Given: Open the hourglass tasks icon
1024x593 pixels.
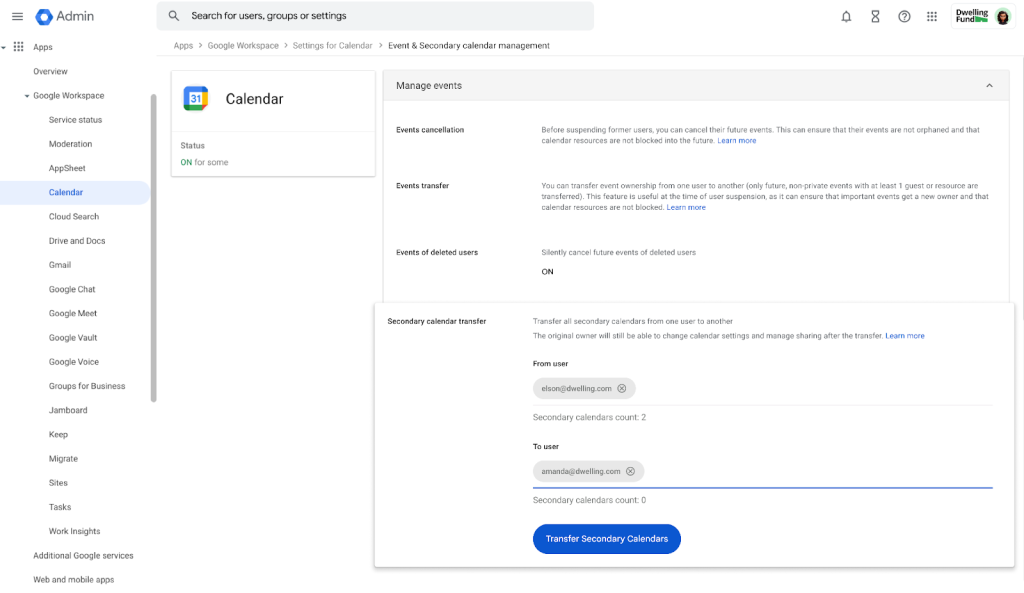Looking at the screenshot, I should (875, 17).
